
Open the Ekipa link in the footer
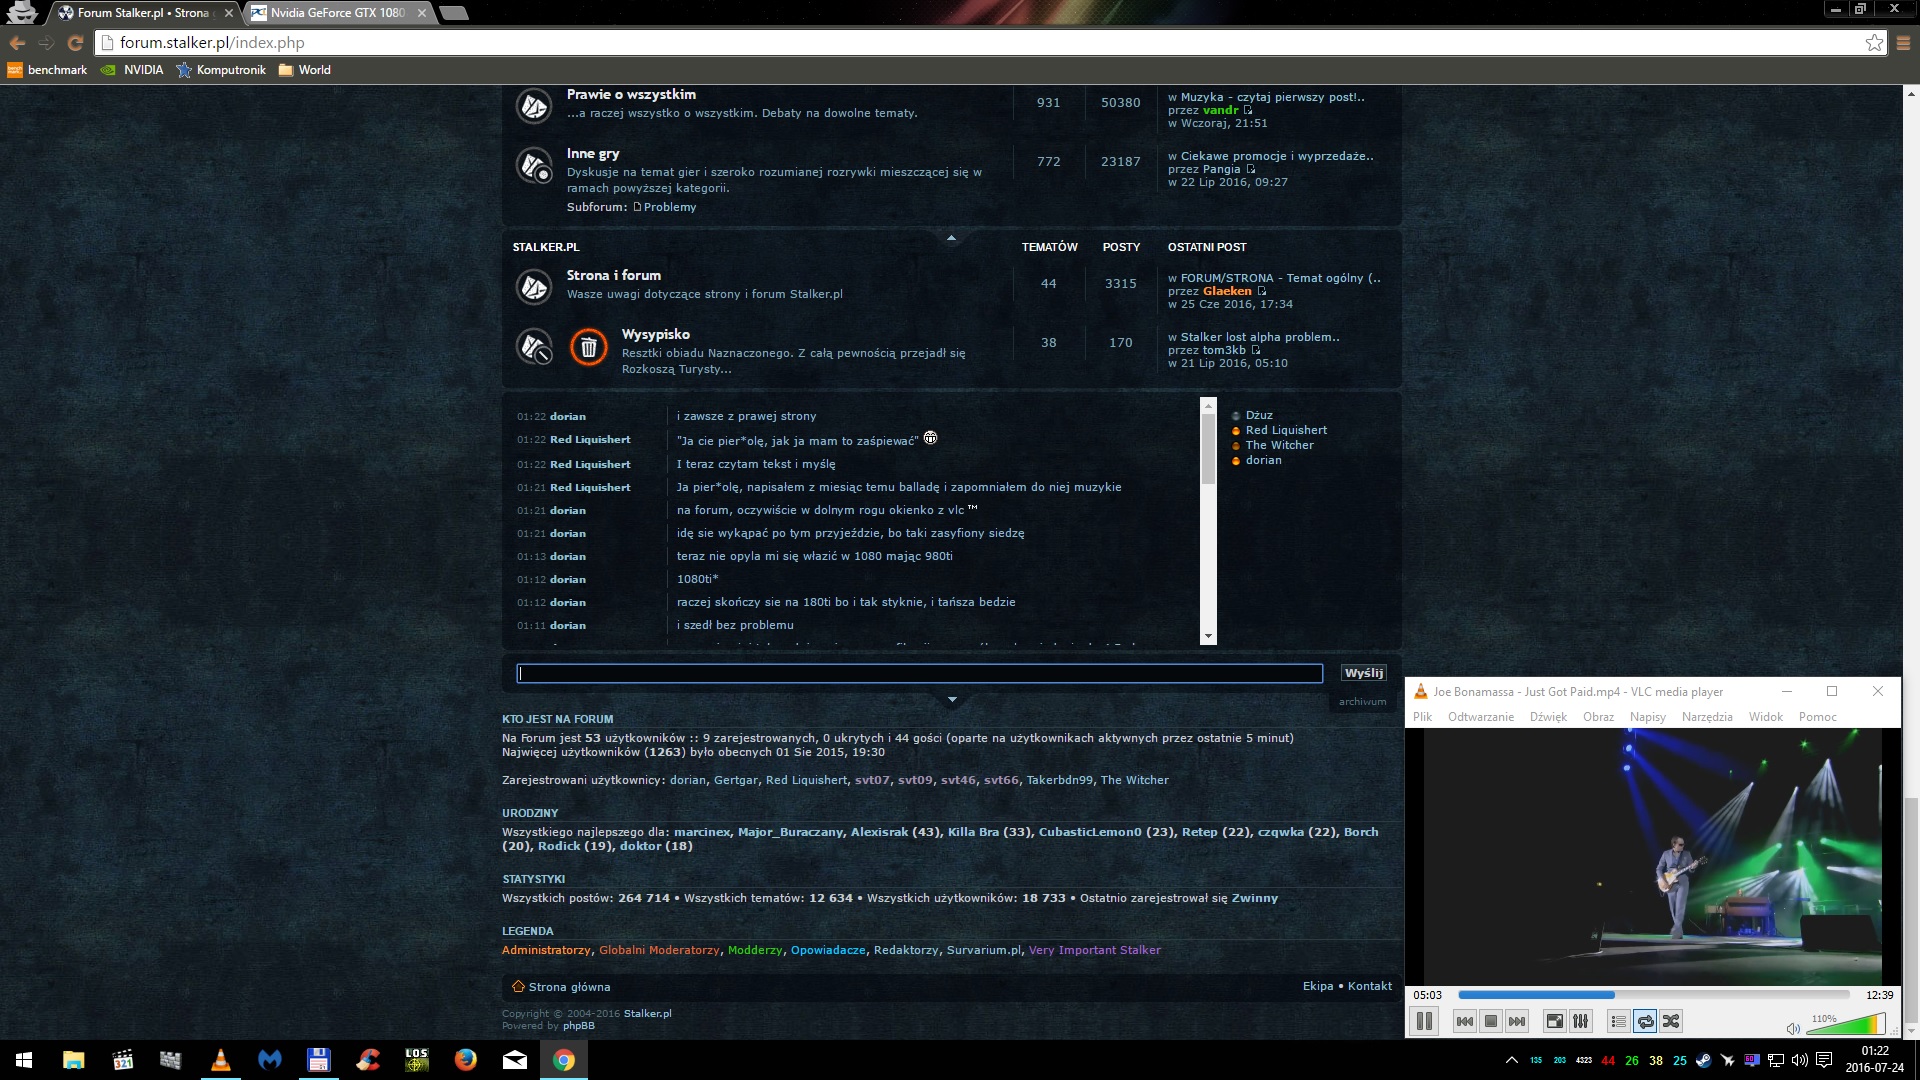pyautogui.click(x=1317, y=986)
